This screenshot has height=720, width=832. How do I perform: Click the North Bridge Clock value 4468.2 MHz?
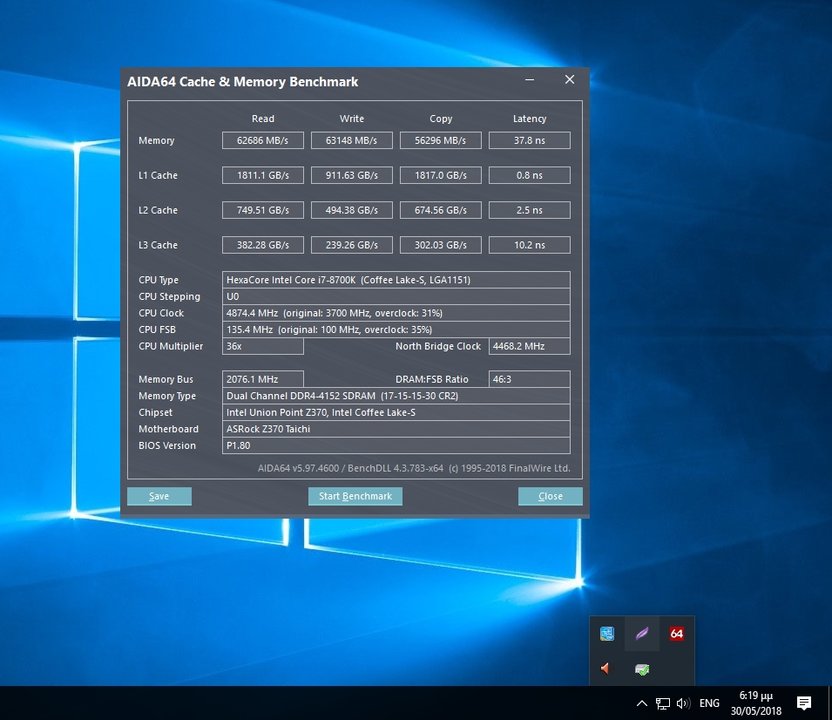click(x=530, y=346)
